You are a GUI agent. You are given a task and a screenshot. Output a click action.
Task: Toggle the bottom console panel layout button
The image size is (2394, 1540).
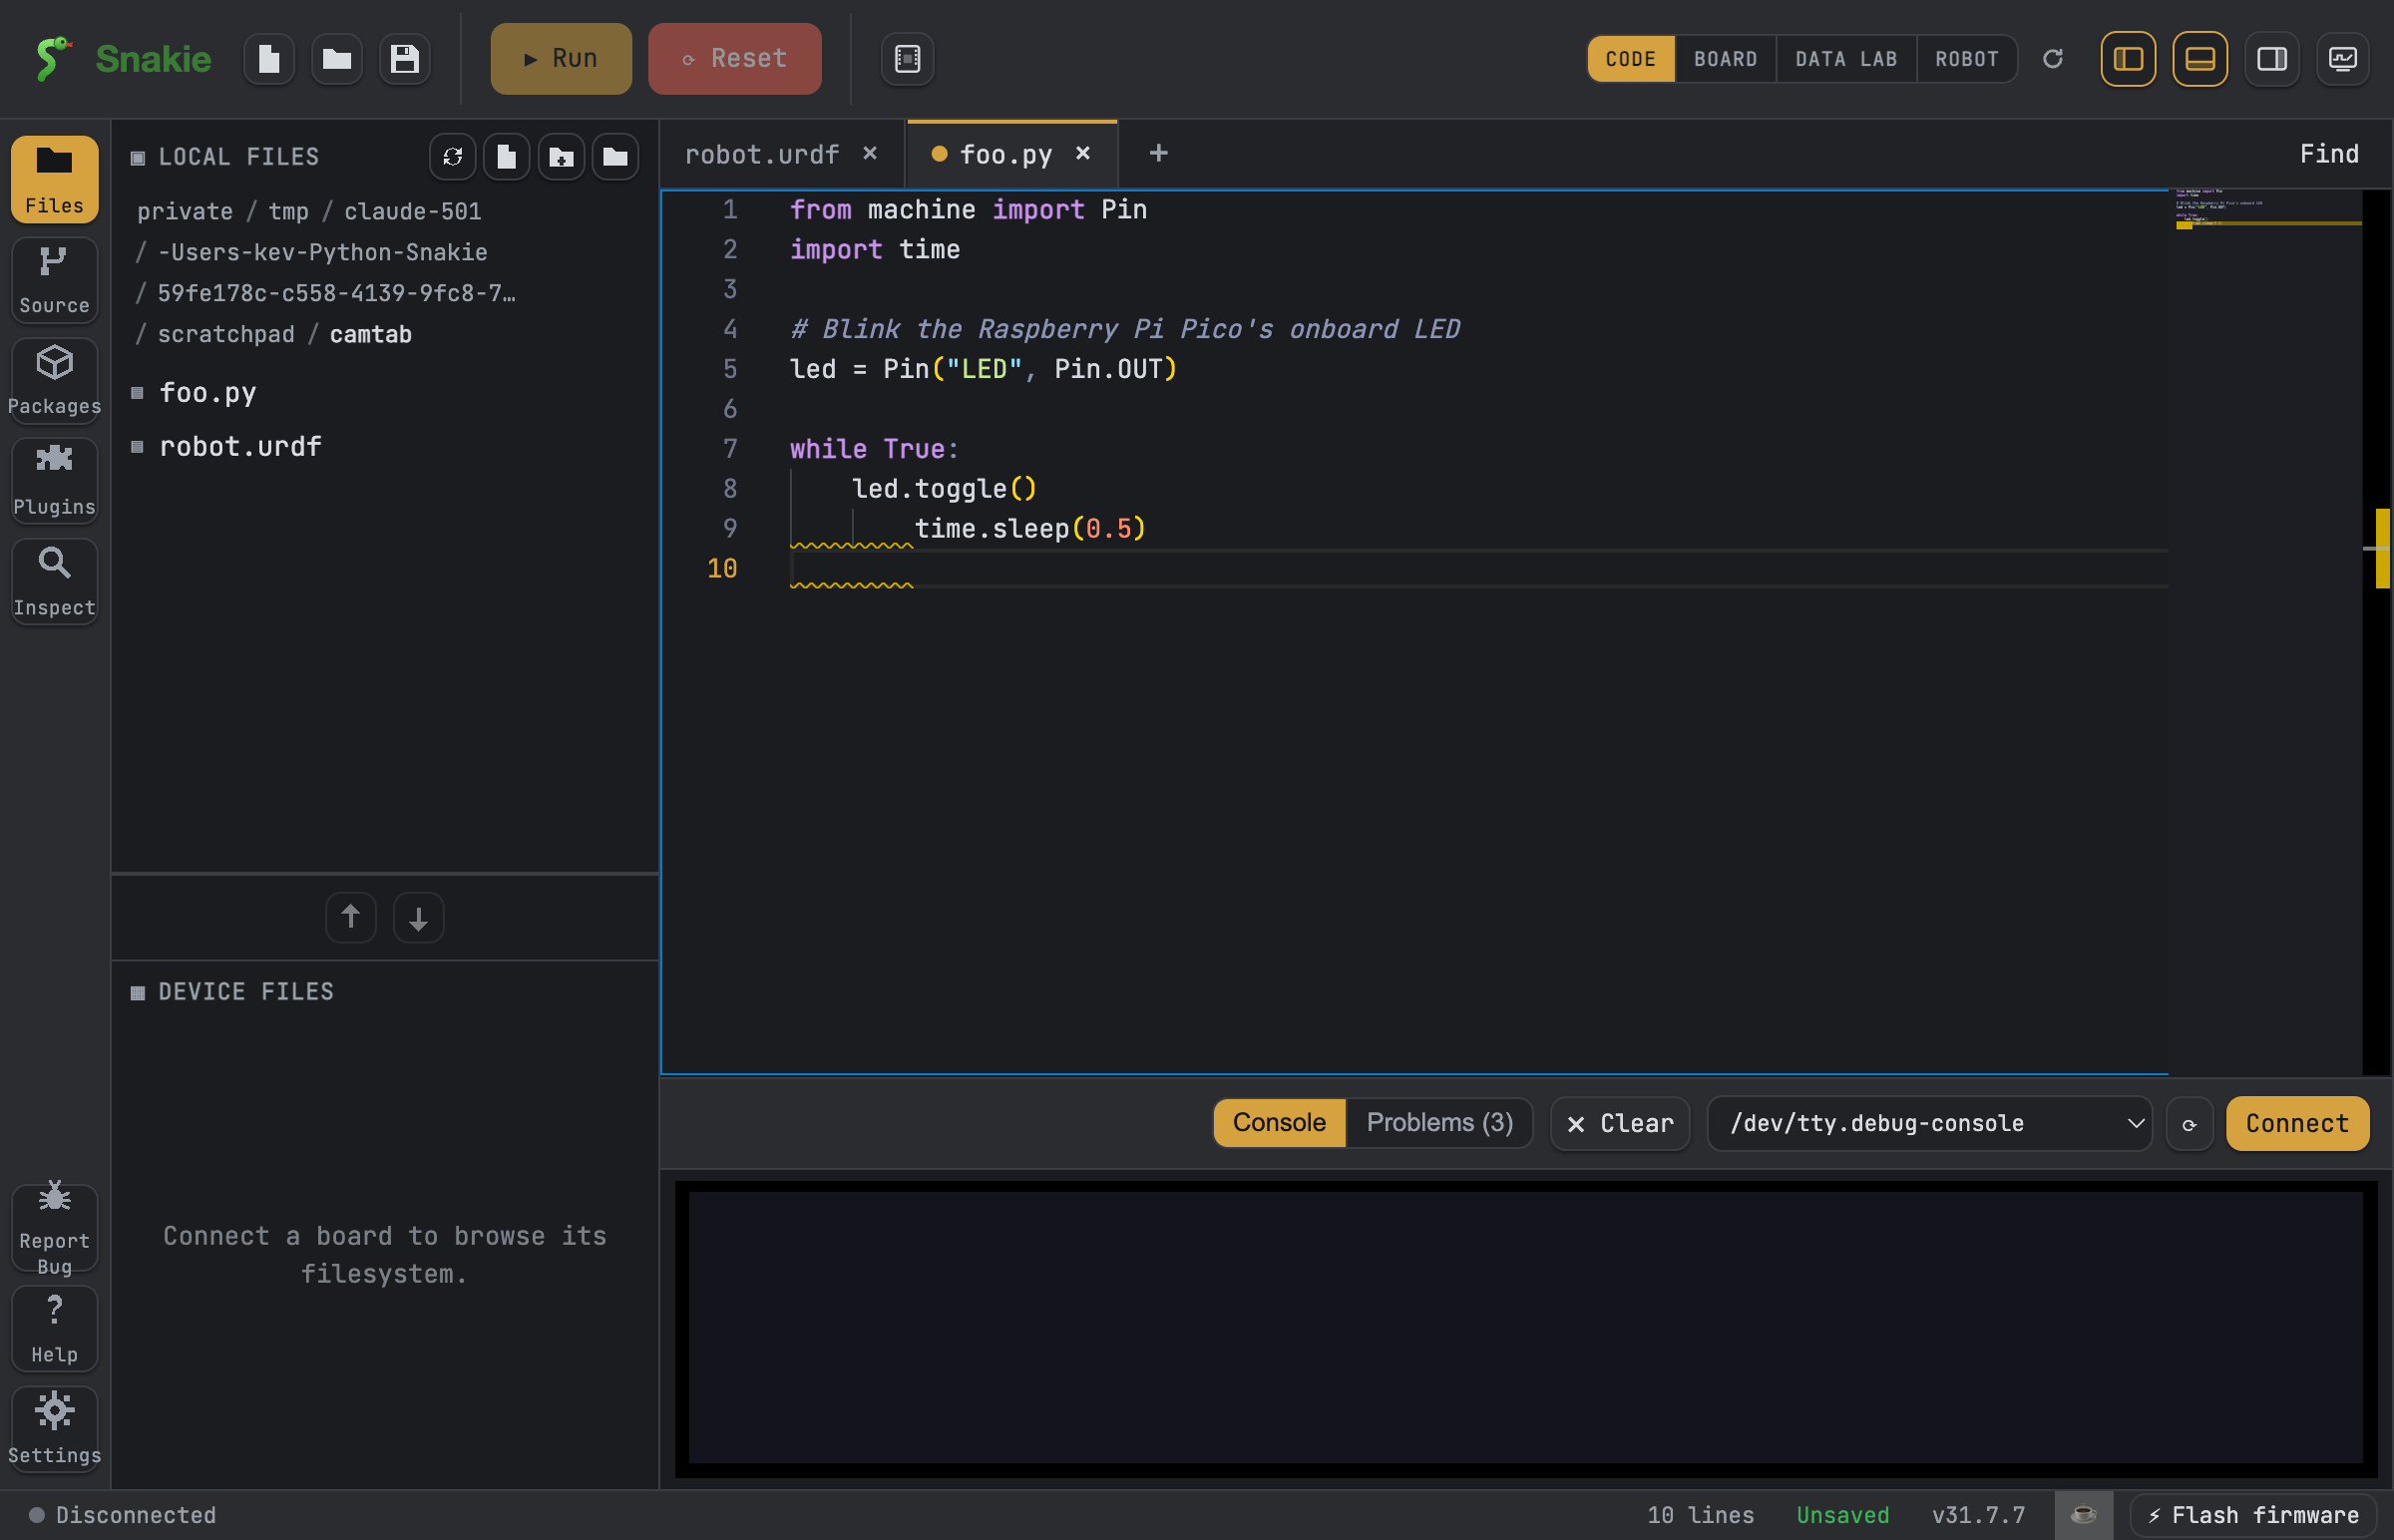pos(2200,59)
